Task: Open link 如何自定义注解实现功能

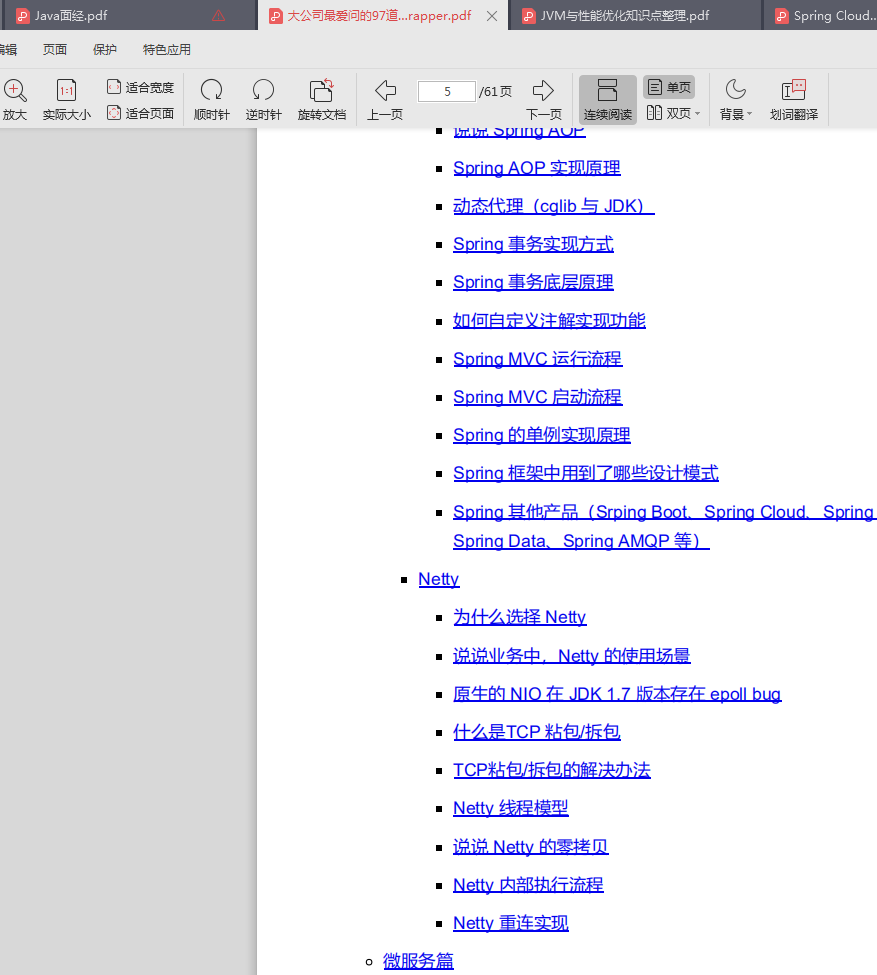Action: click(549, 320)
